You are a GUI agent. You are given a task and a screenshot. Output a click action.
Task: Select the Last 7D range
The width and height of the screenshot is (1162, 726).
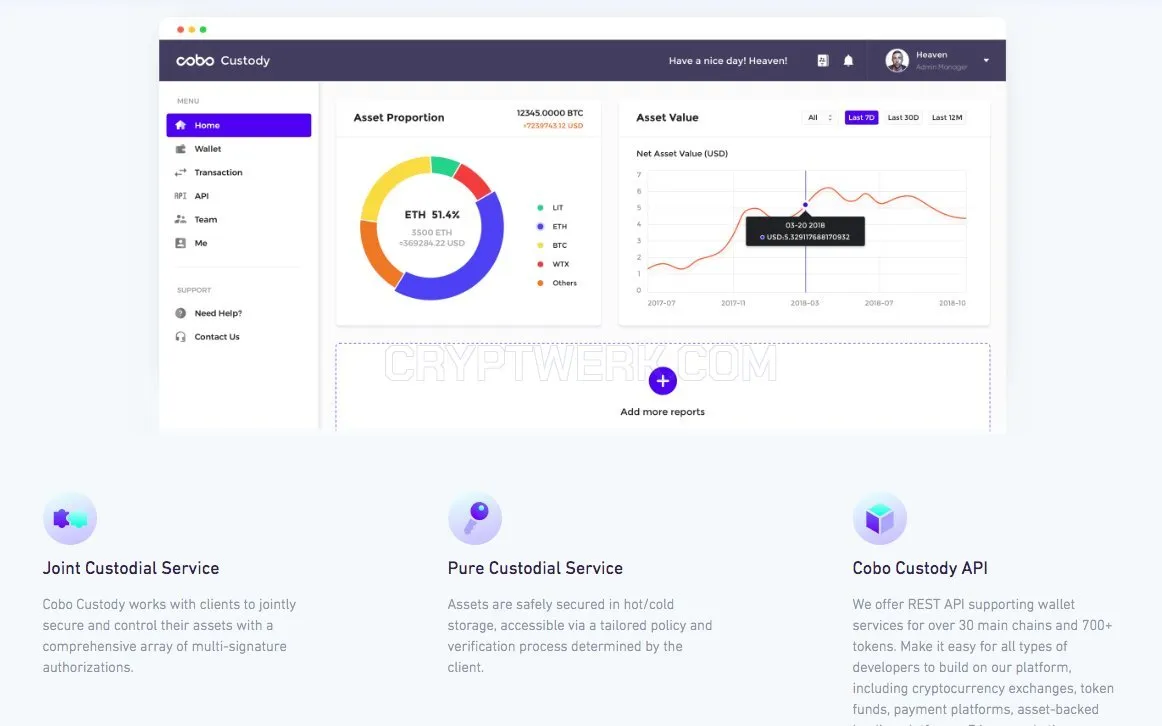[861, 118]
